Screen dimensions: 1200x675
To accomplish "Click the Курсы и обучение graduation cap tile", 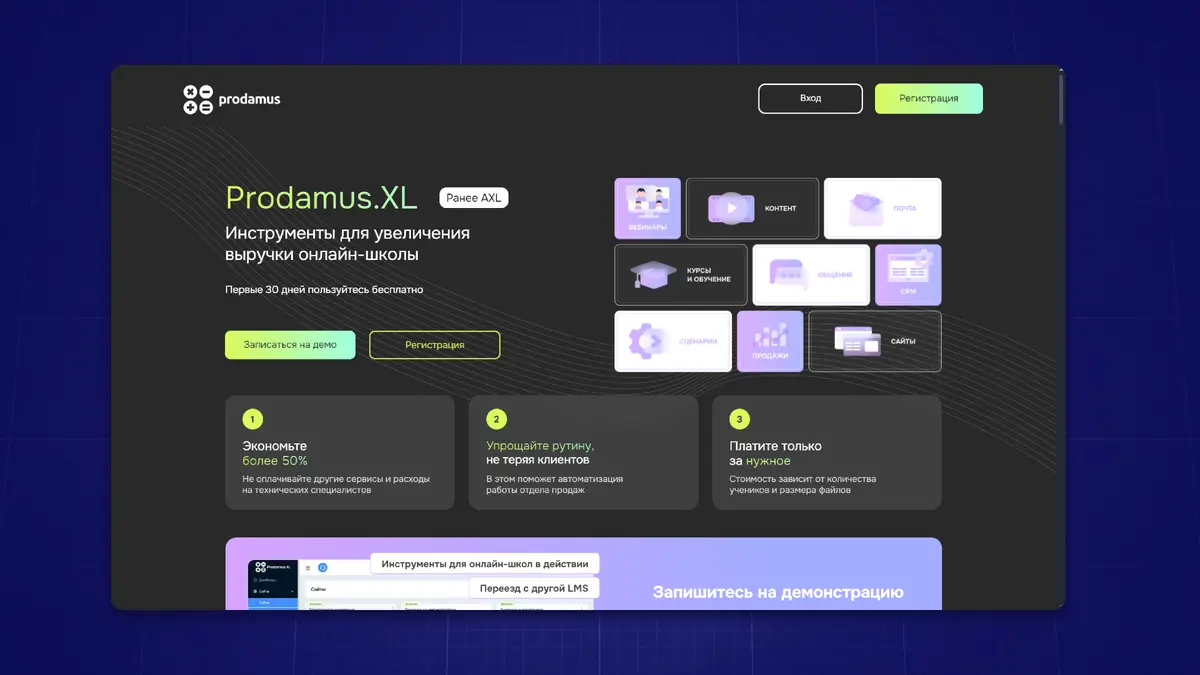I will click(x=680, y=274).
